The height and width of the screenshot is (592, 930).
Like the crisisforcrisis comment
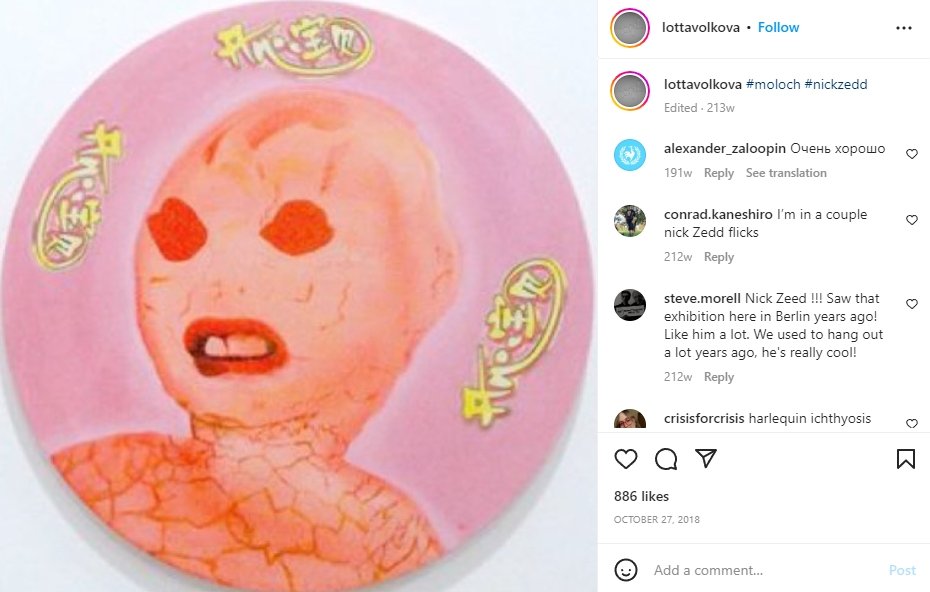pyautogui.click(x=912, y=424)
